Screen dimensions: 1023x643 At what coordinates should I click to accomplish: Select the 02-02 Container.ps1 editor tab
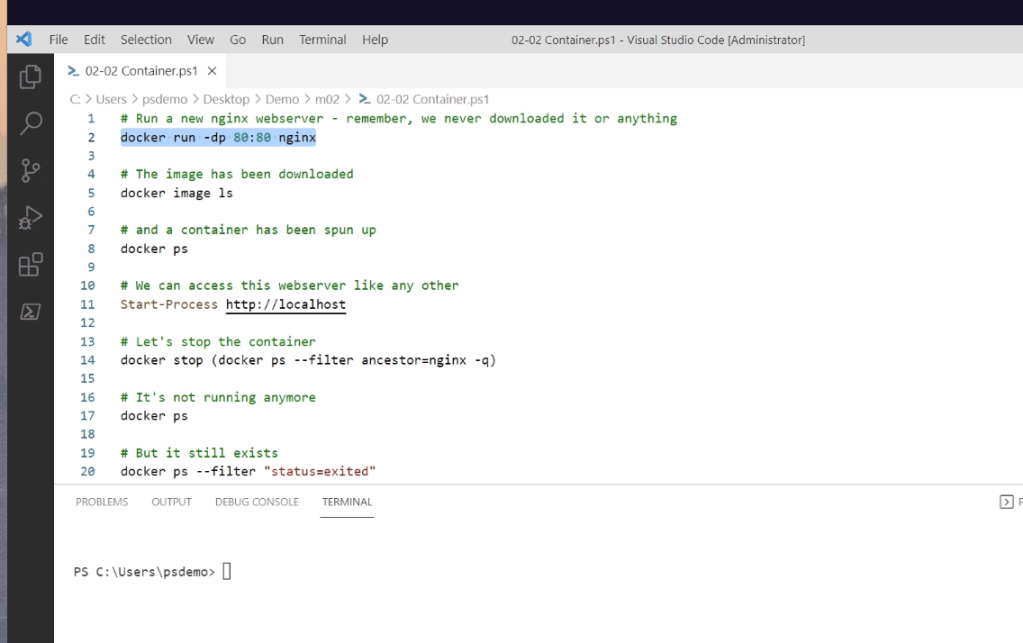pos(141,71)
